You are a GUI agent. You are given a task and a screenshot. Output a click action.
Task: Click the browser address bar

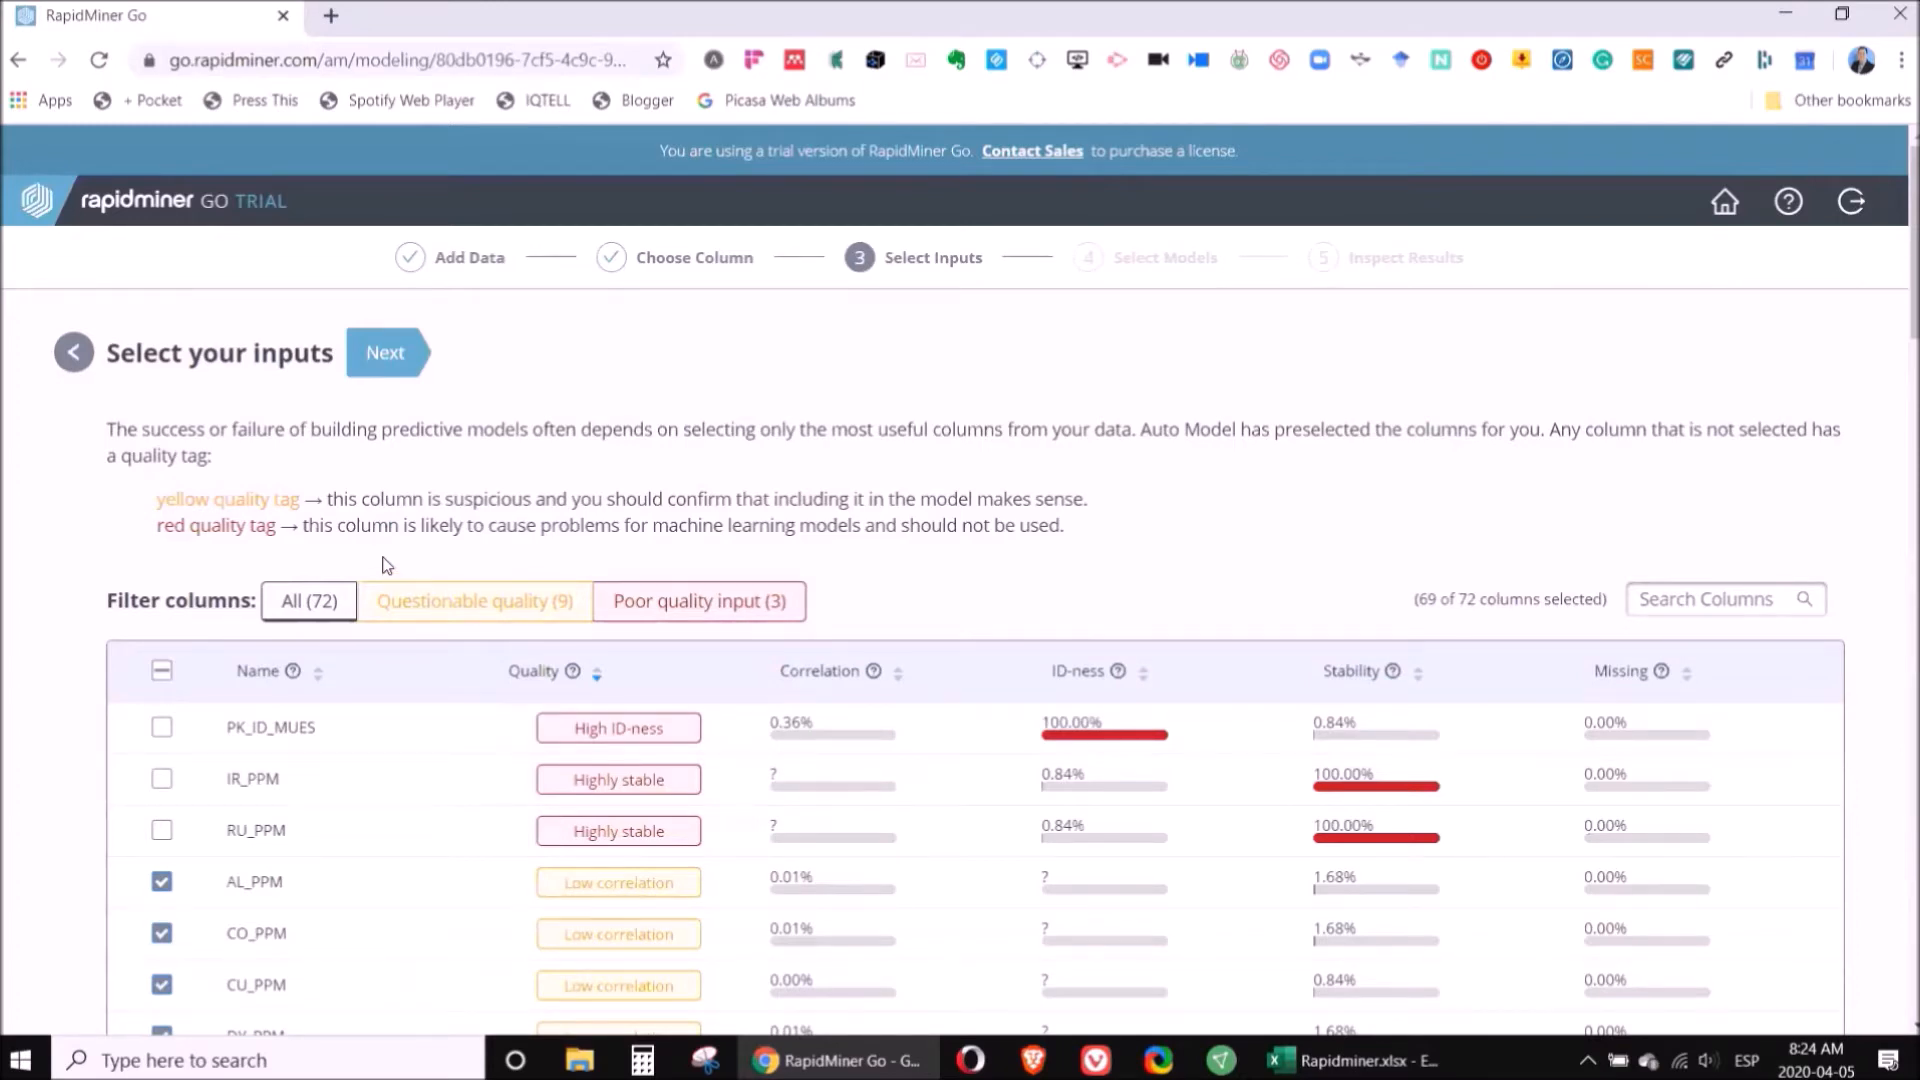pos(398,60)
